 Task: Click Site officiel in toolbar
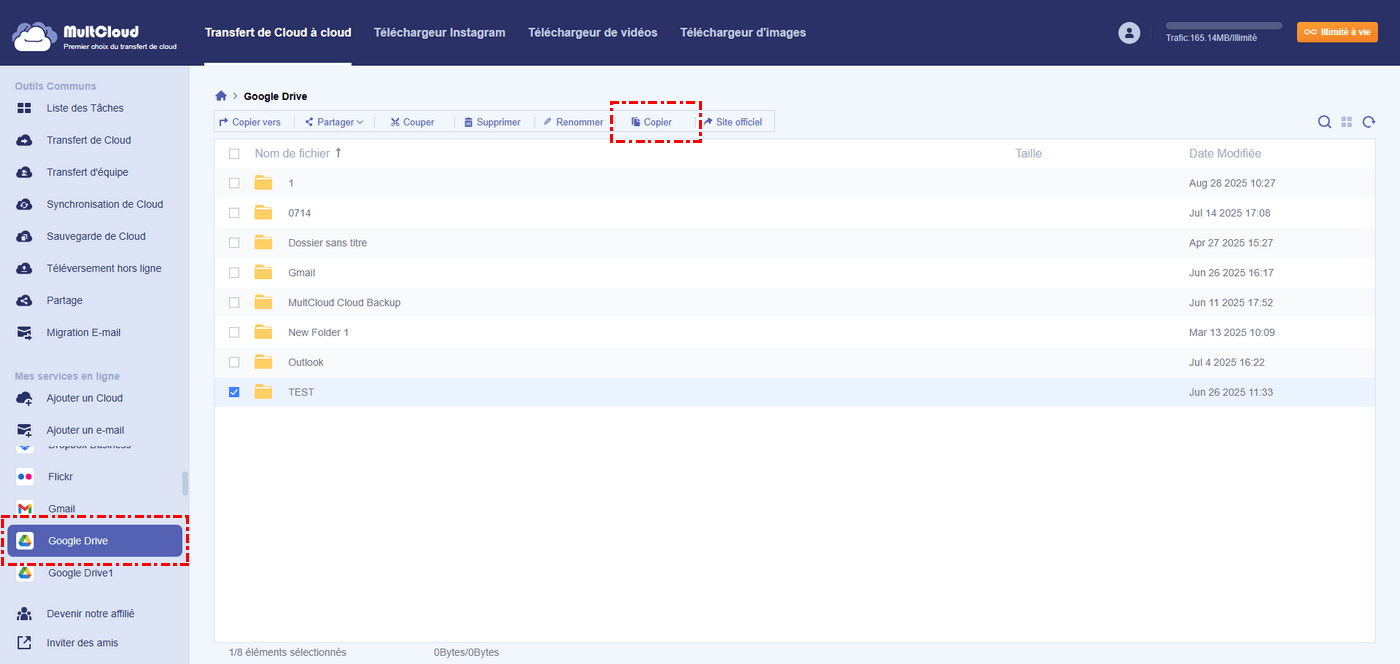click(732, 122)
